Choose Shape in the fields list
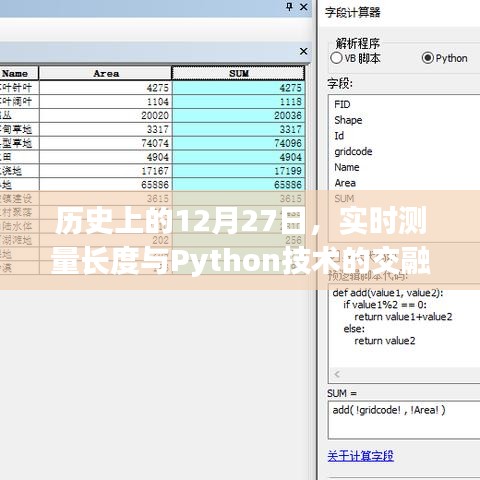This screenshot has width=480, height=480. point(348,120)
